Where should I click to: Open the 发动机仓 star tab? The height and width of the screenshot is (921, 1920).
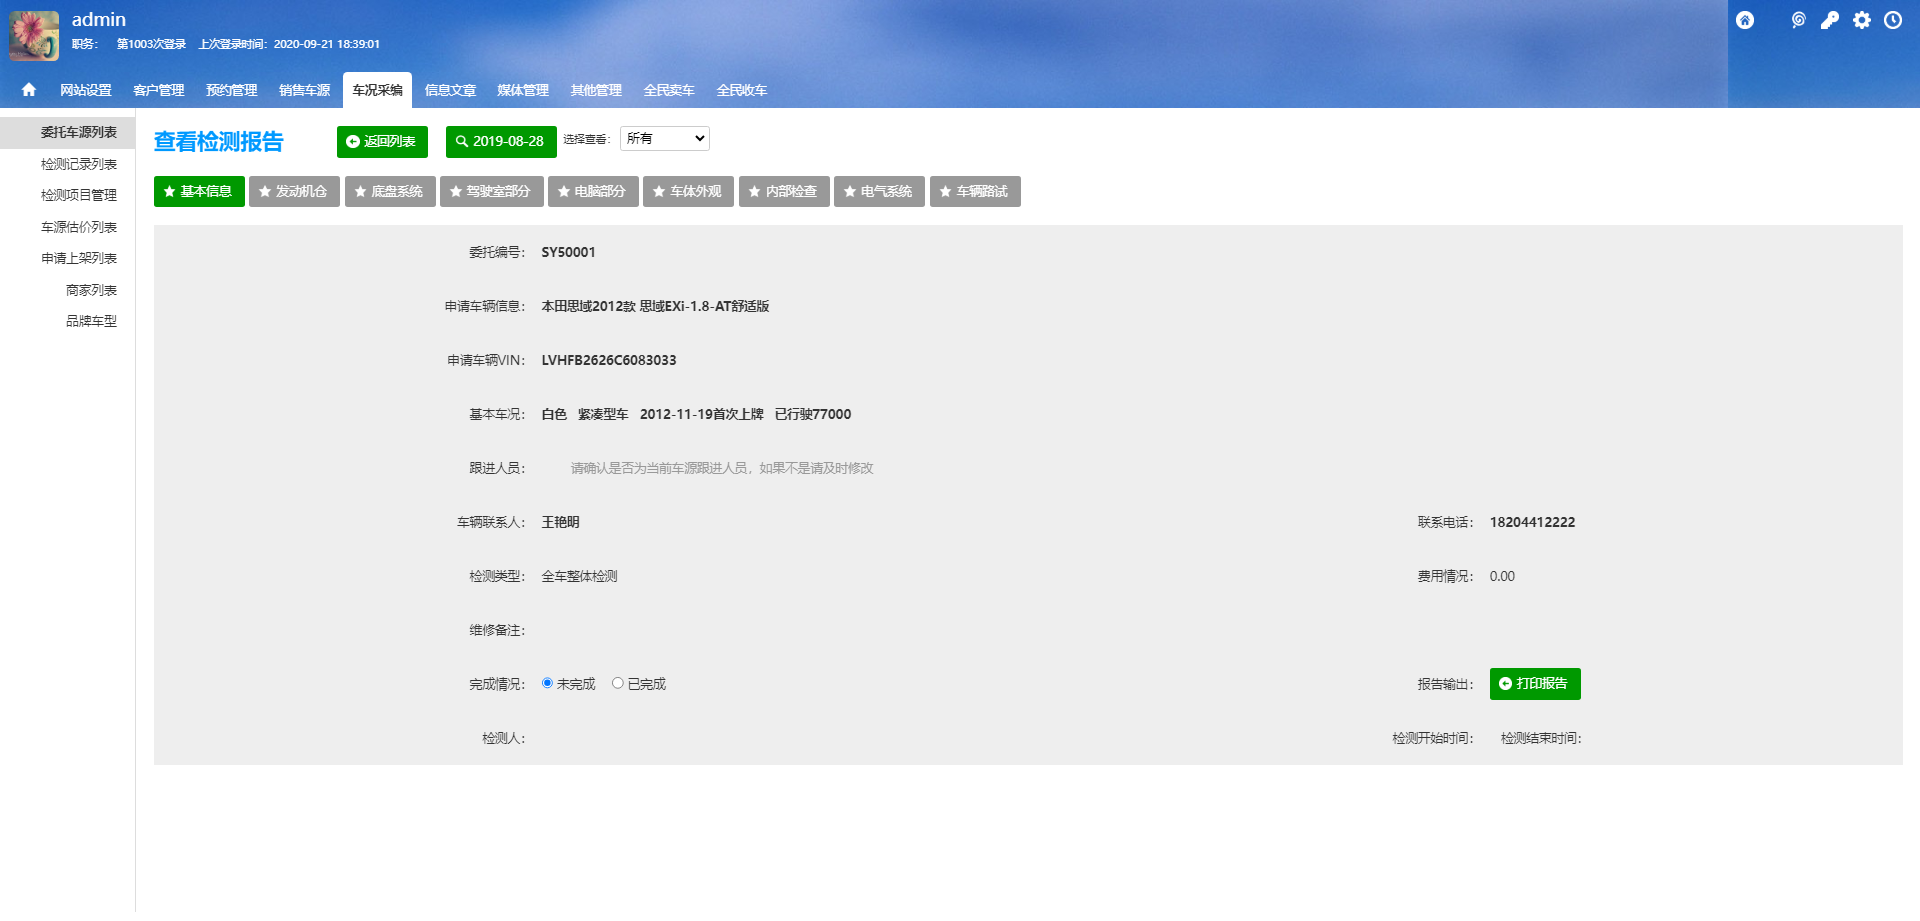294,192
